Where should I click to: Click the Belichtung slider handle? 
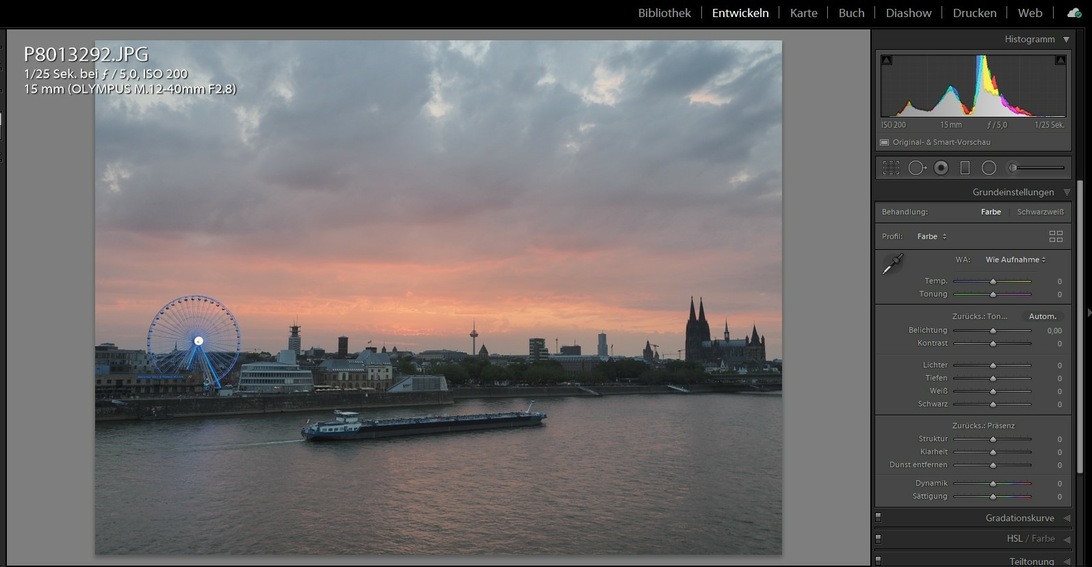[x=993, y=330]
